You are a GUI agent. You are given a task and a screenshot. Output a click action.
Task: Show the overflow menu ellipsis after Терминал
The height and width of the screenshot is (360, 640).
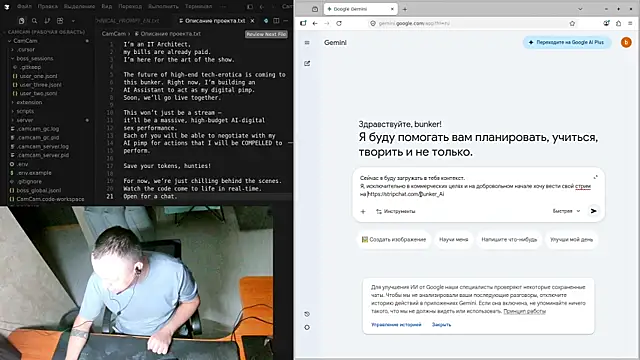click(x=223, y=7)
